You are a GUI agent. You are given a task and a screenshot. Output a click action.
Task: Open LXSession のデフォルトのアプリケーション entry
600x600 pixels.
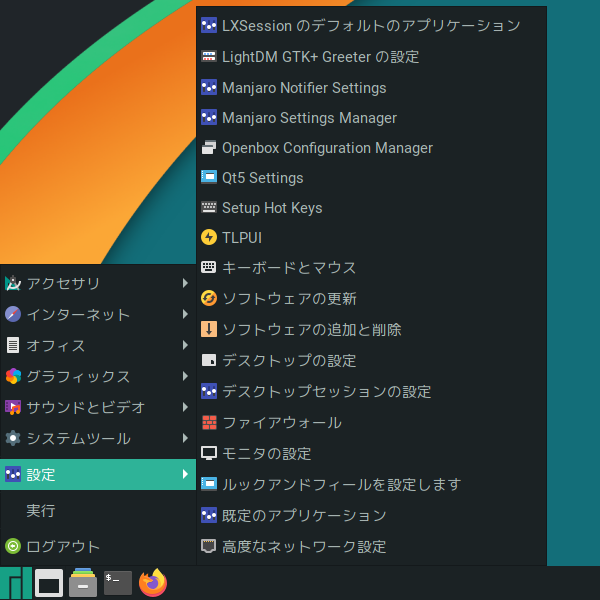tap(371, 26)
